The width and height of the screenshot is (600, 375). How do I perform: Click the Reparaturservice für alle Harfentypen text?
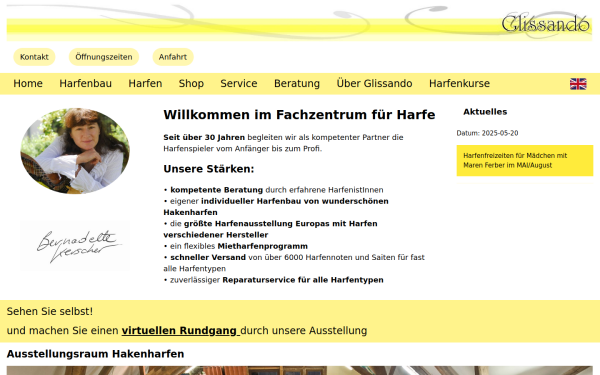click(x=303, y=280)
